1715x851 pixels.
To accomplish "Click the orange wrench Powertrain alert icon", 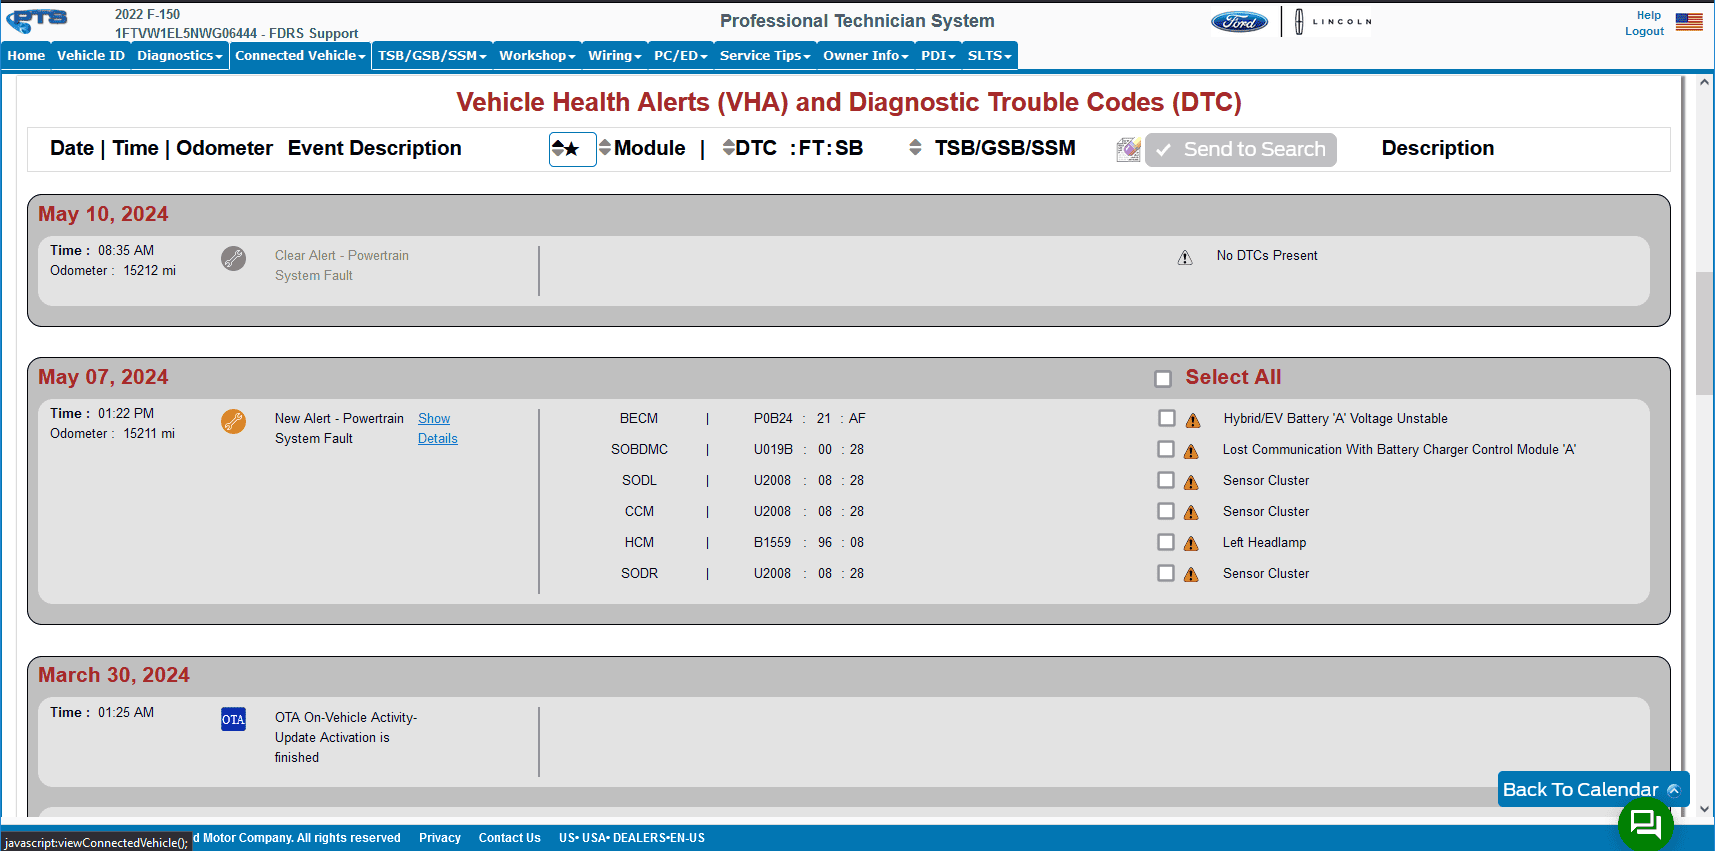I will point(233,422).
